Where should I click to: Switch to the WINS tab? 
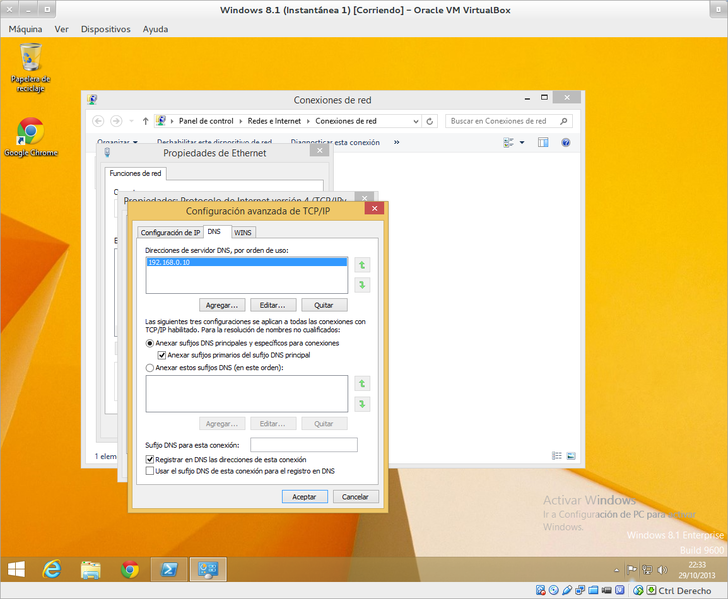pos(243,233)
